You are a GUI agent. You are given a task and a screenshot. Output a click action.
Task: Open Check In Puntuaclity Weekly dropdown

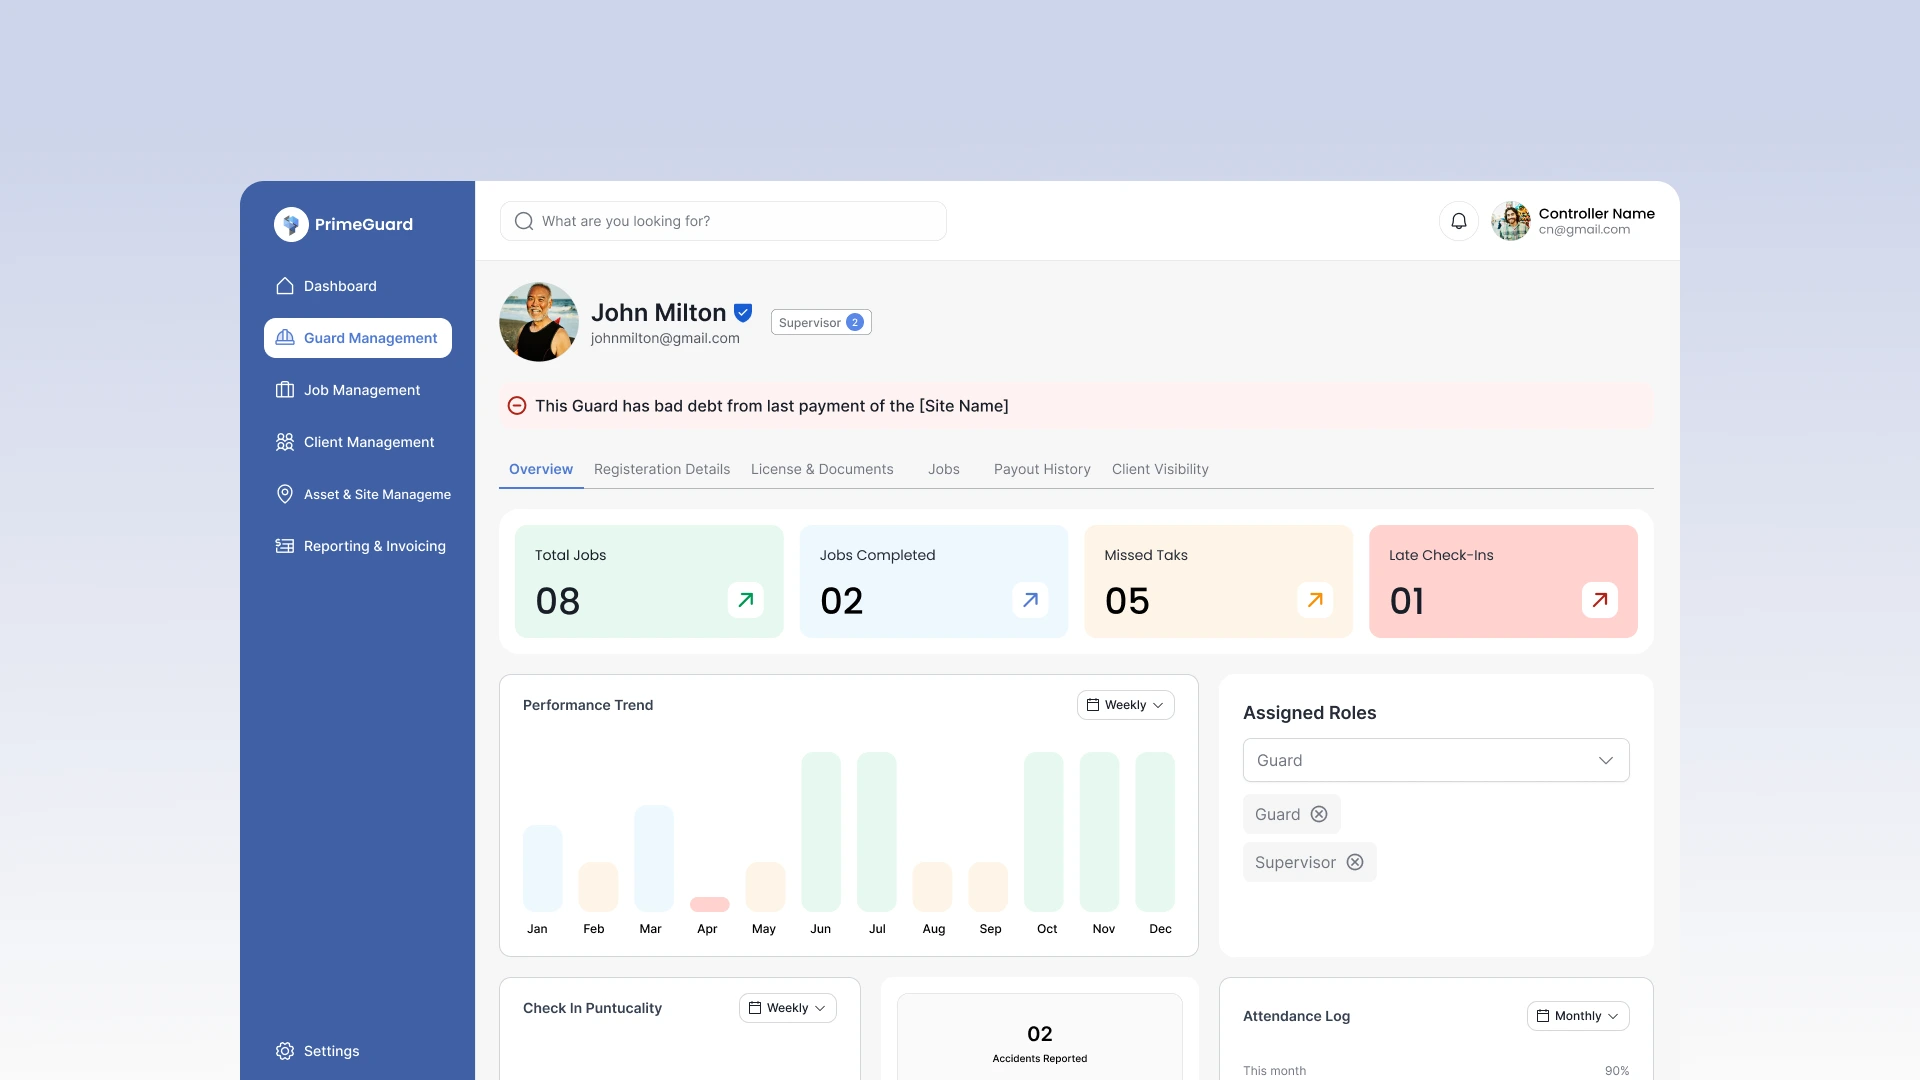(x=788, y=1008)
